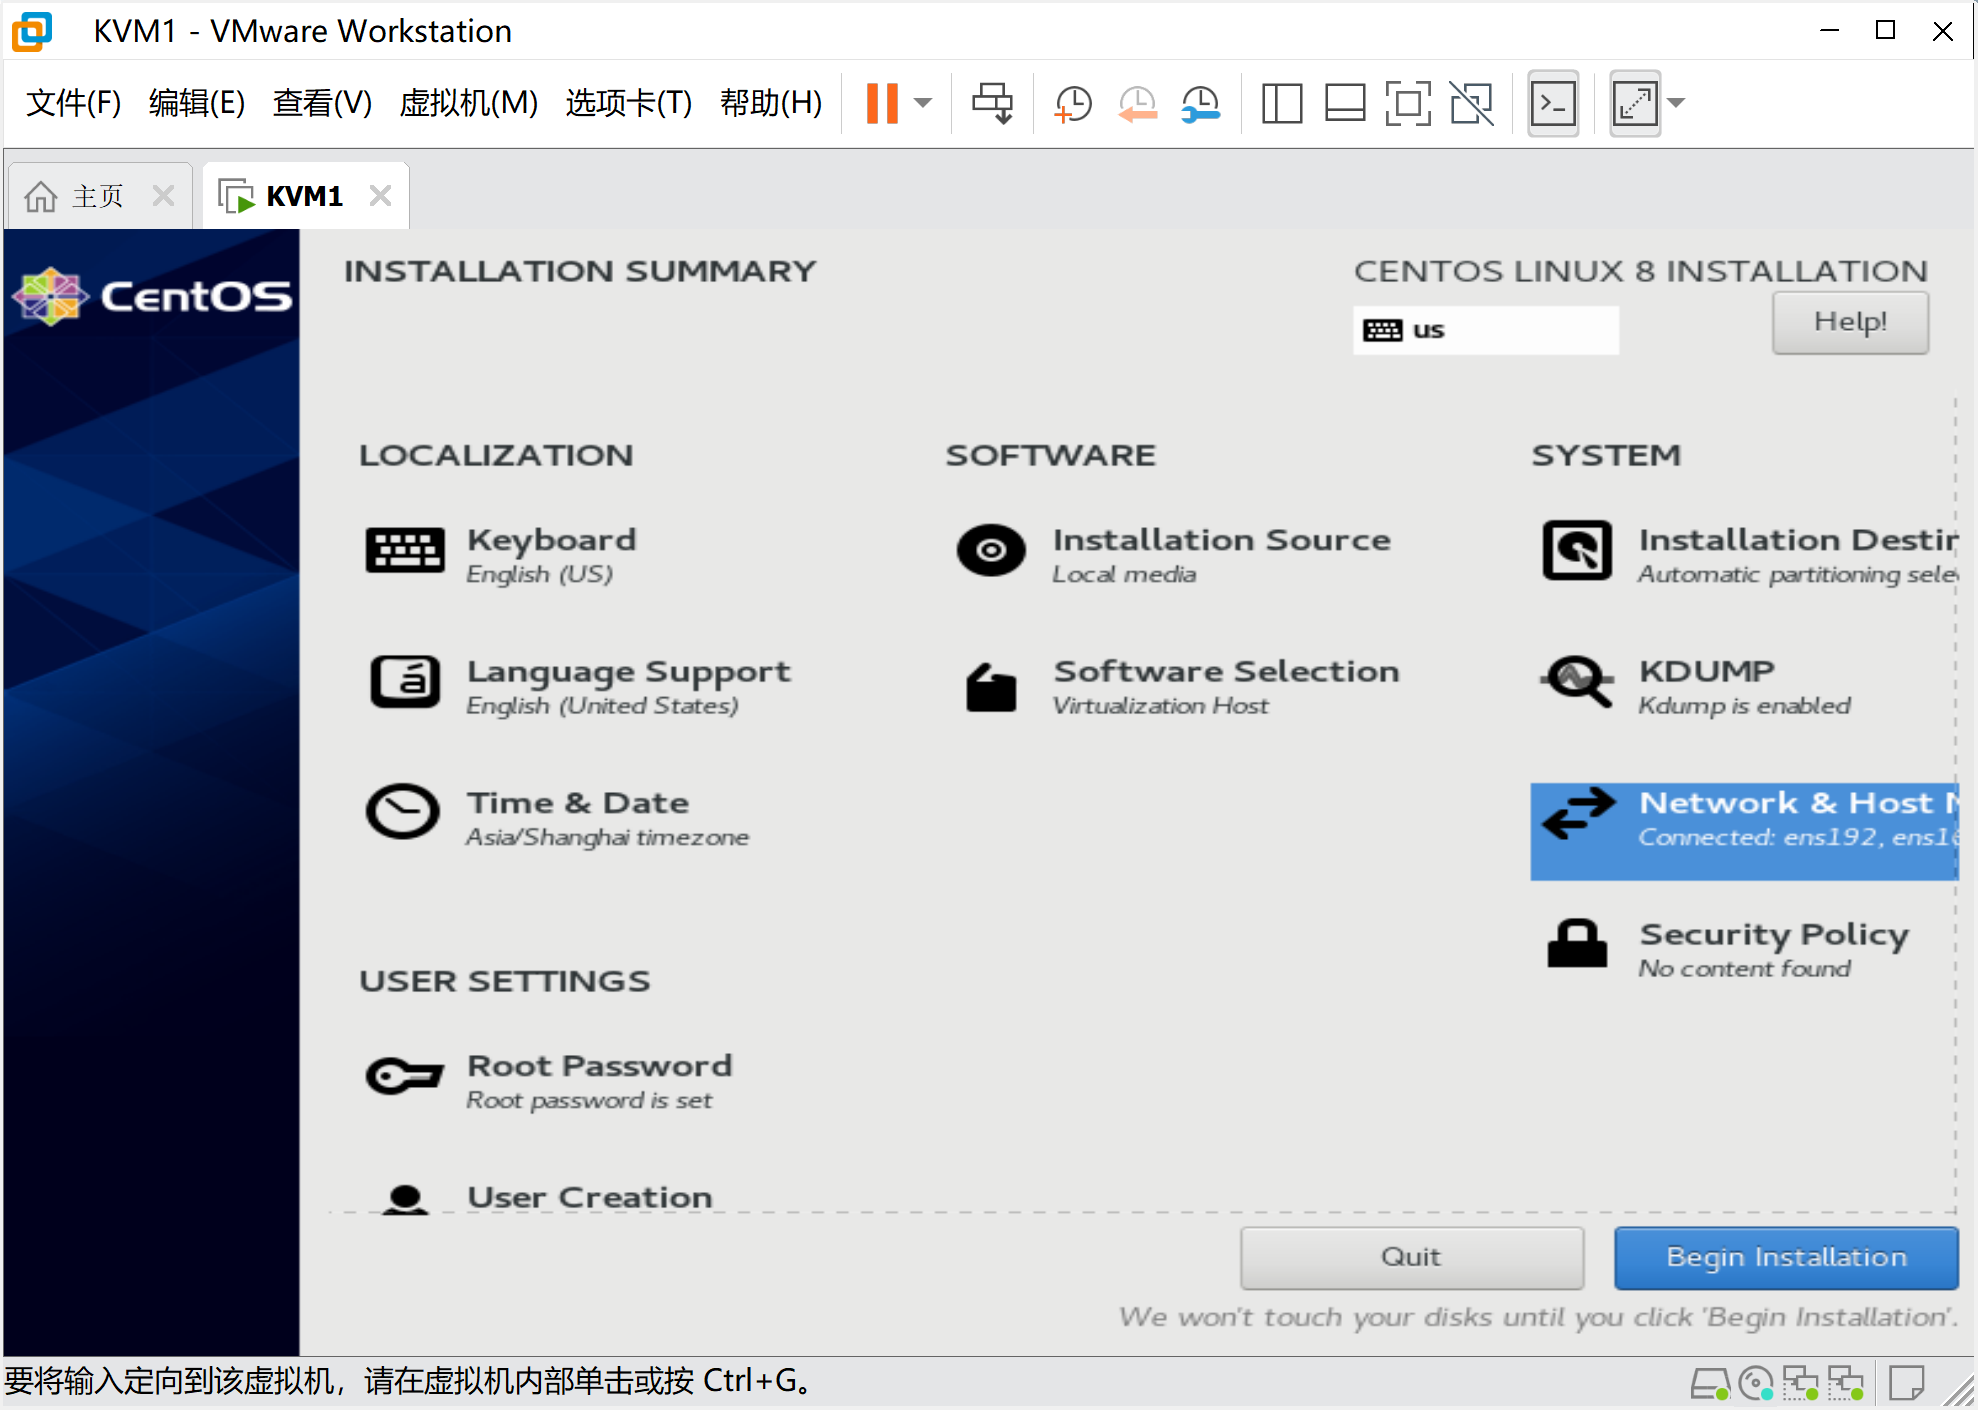This screenshot has height=1410, width=1978.
Task: Open Security Policy lock icon
Action: coord(1577,943)
